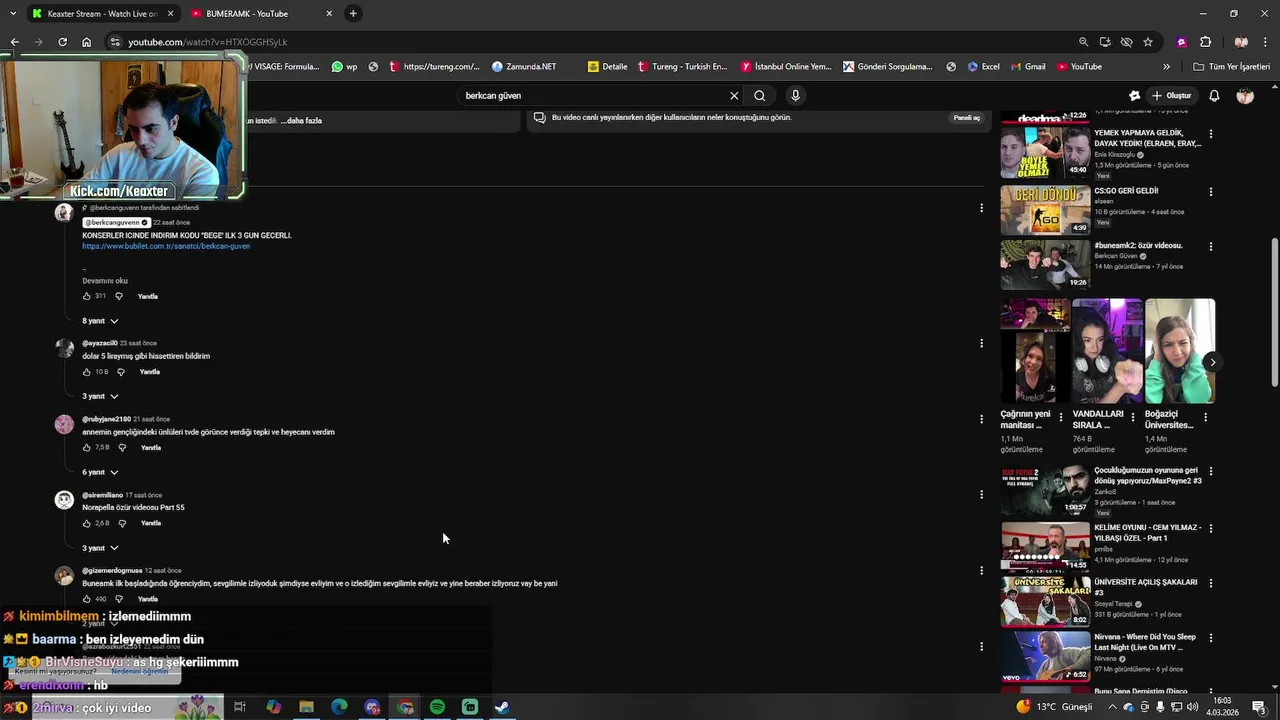This screenshot has height=720, width=1280.
Task: Expand 'Devamını oku' on pinned comment
Action: [x=105, y=281]
